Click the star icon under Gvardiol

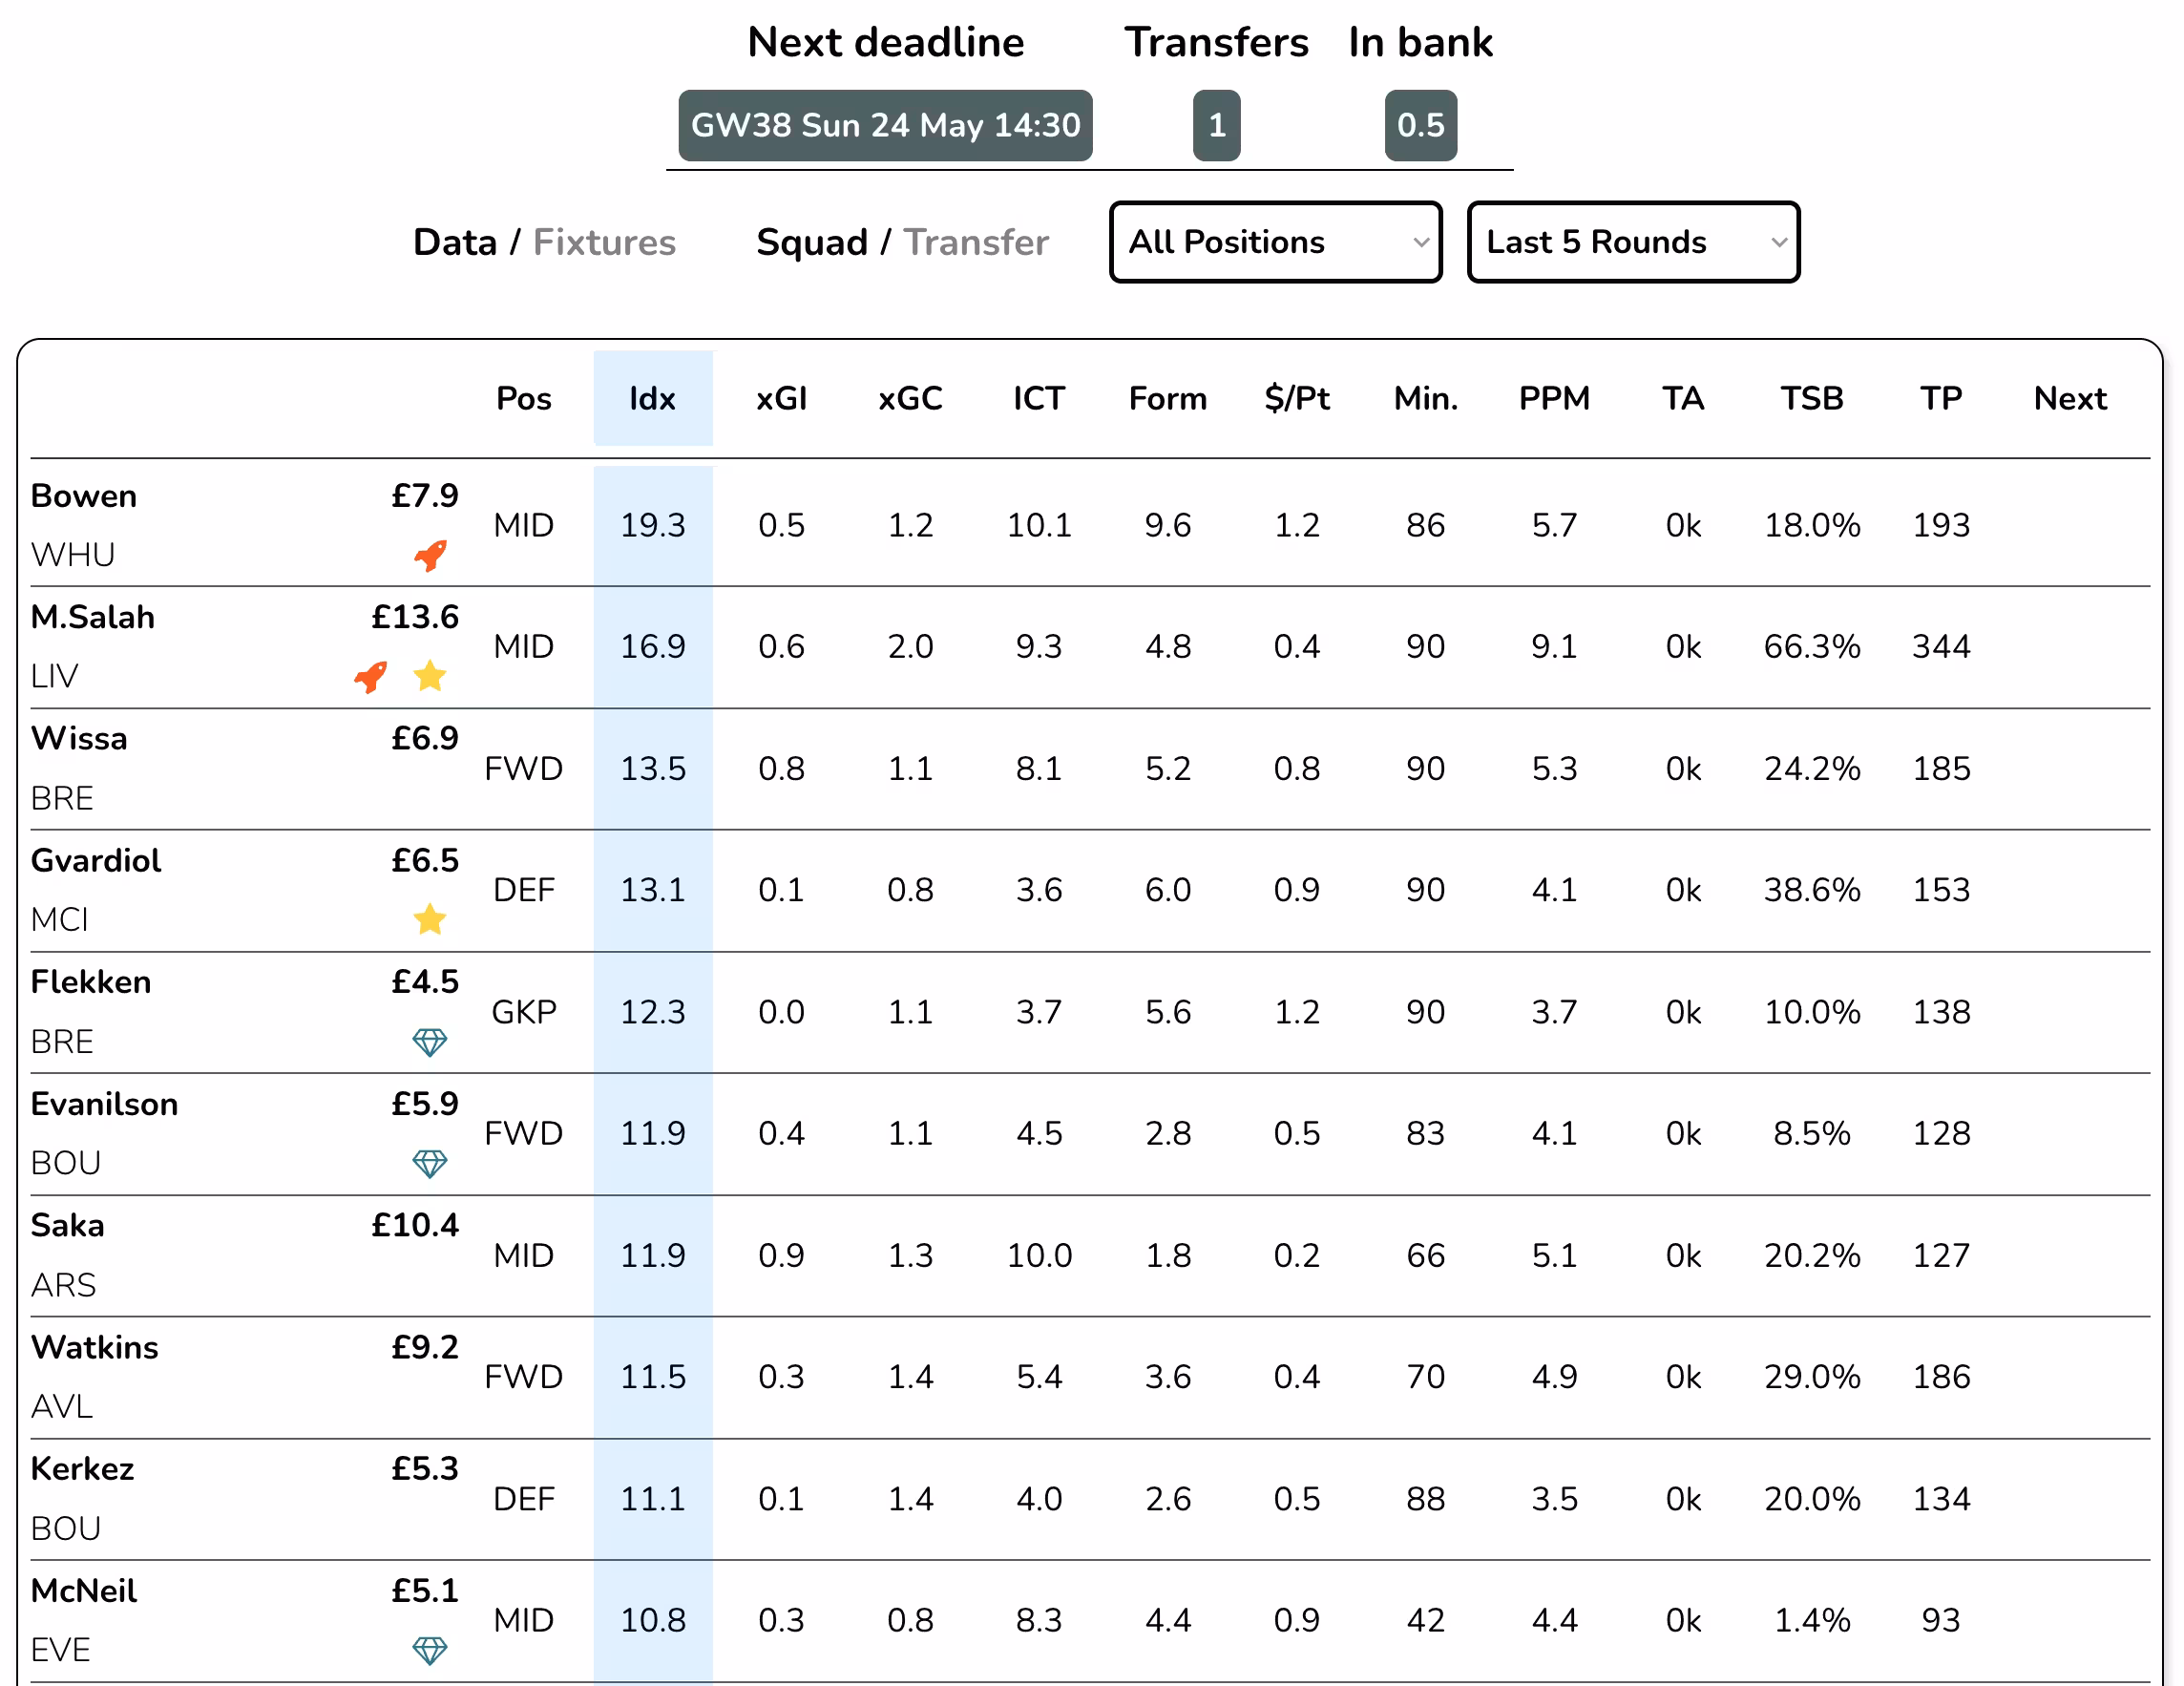coord(430,919)
